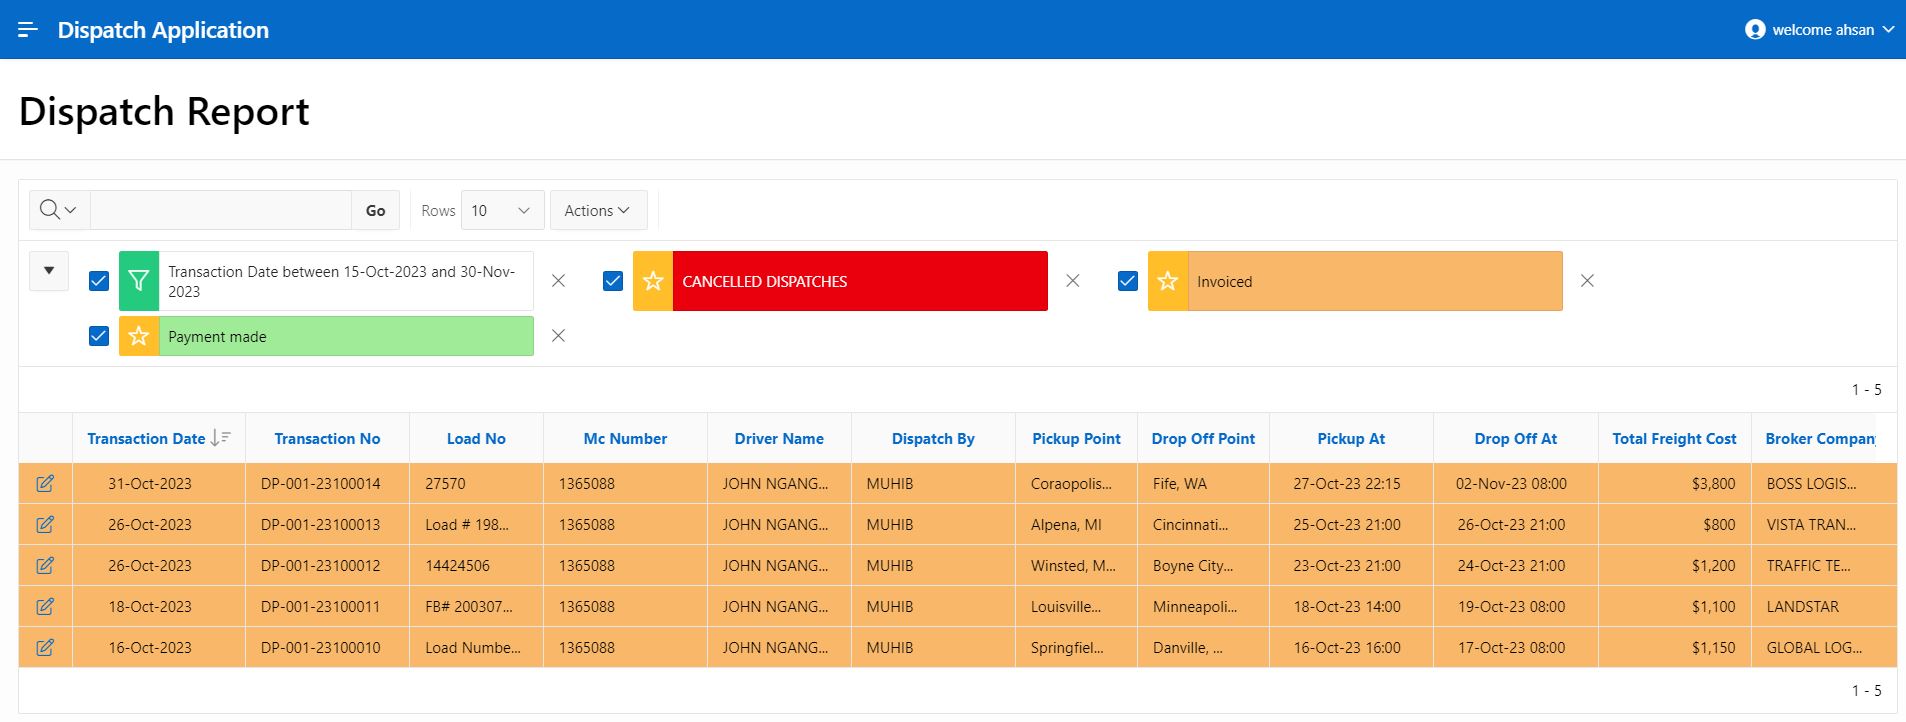Sort by Transaction Date column header
Image resolution: width=1906 pixels, height=722 pixels.
click(x=146, y=438)
